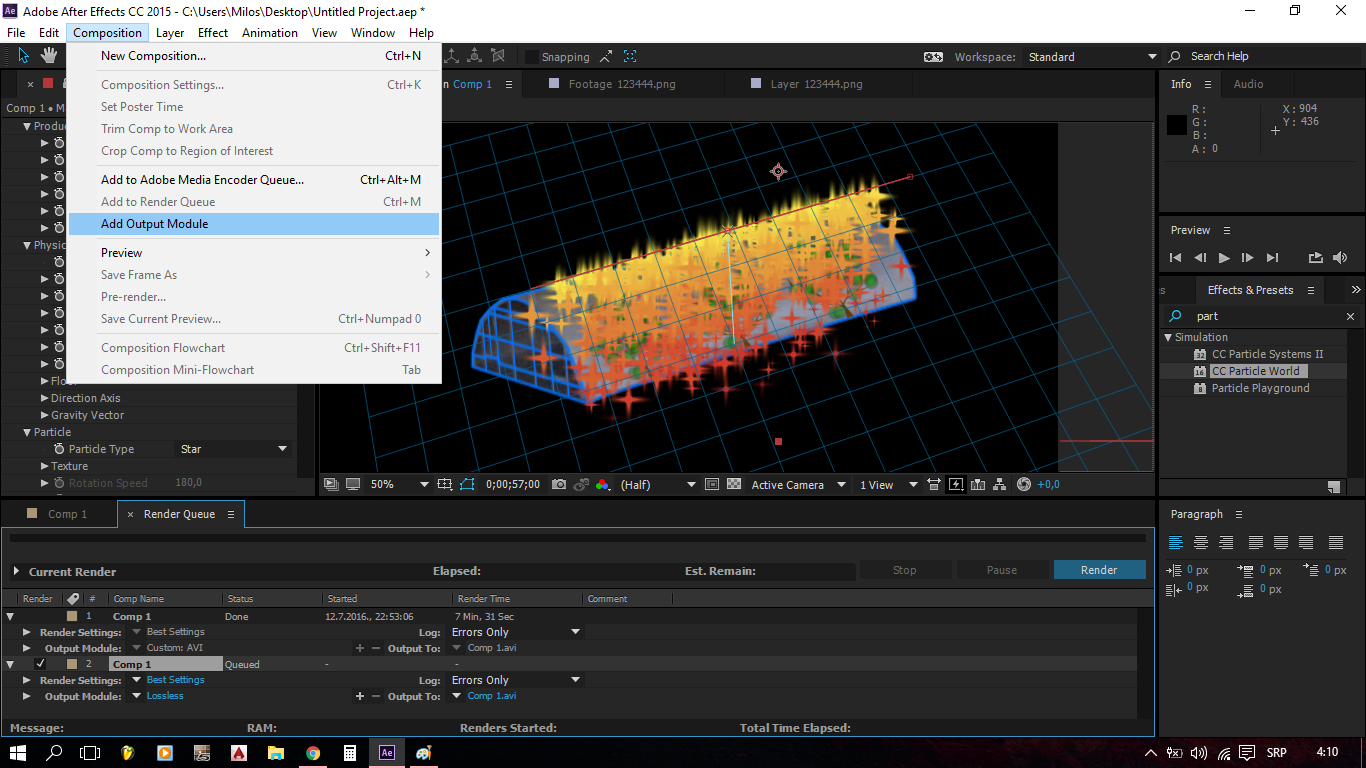This screenshot has width=1366, height=768.
Task: Step forward one frame in Preview
Action: 1248,258
